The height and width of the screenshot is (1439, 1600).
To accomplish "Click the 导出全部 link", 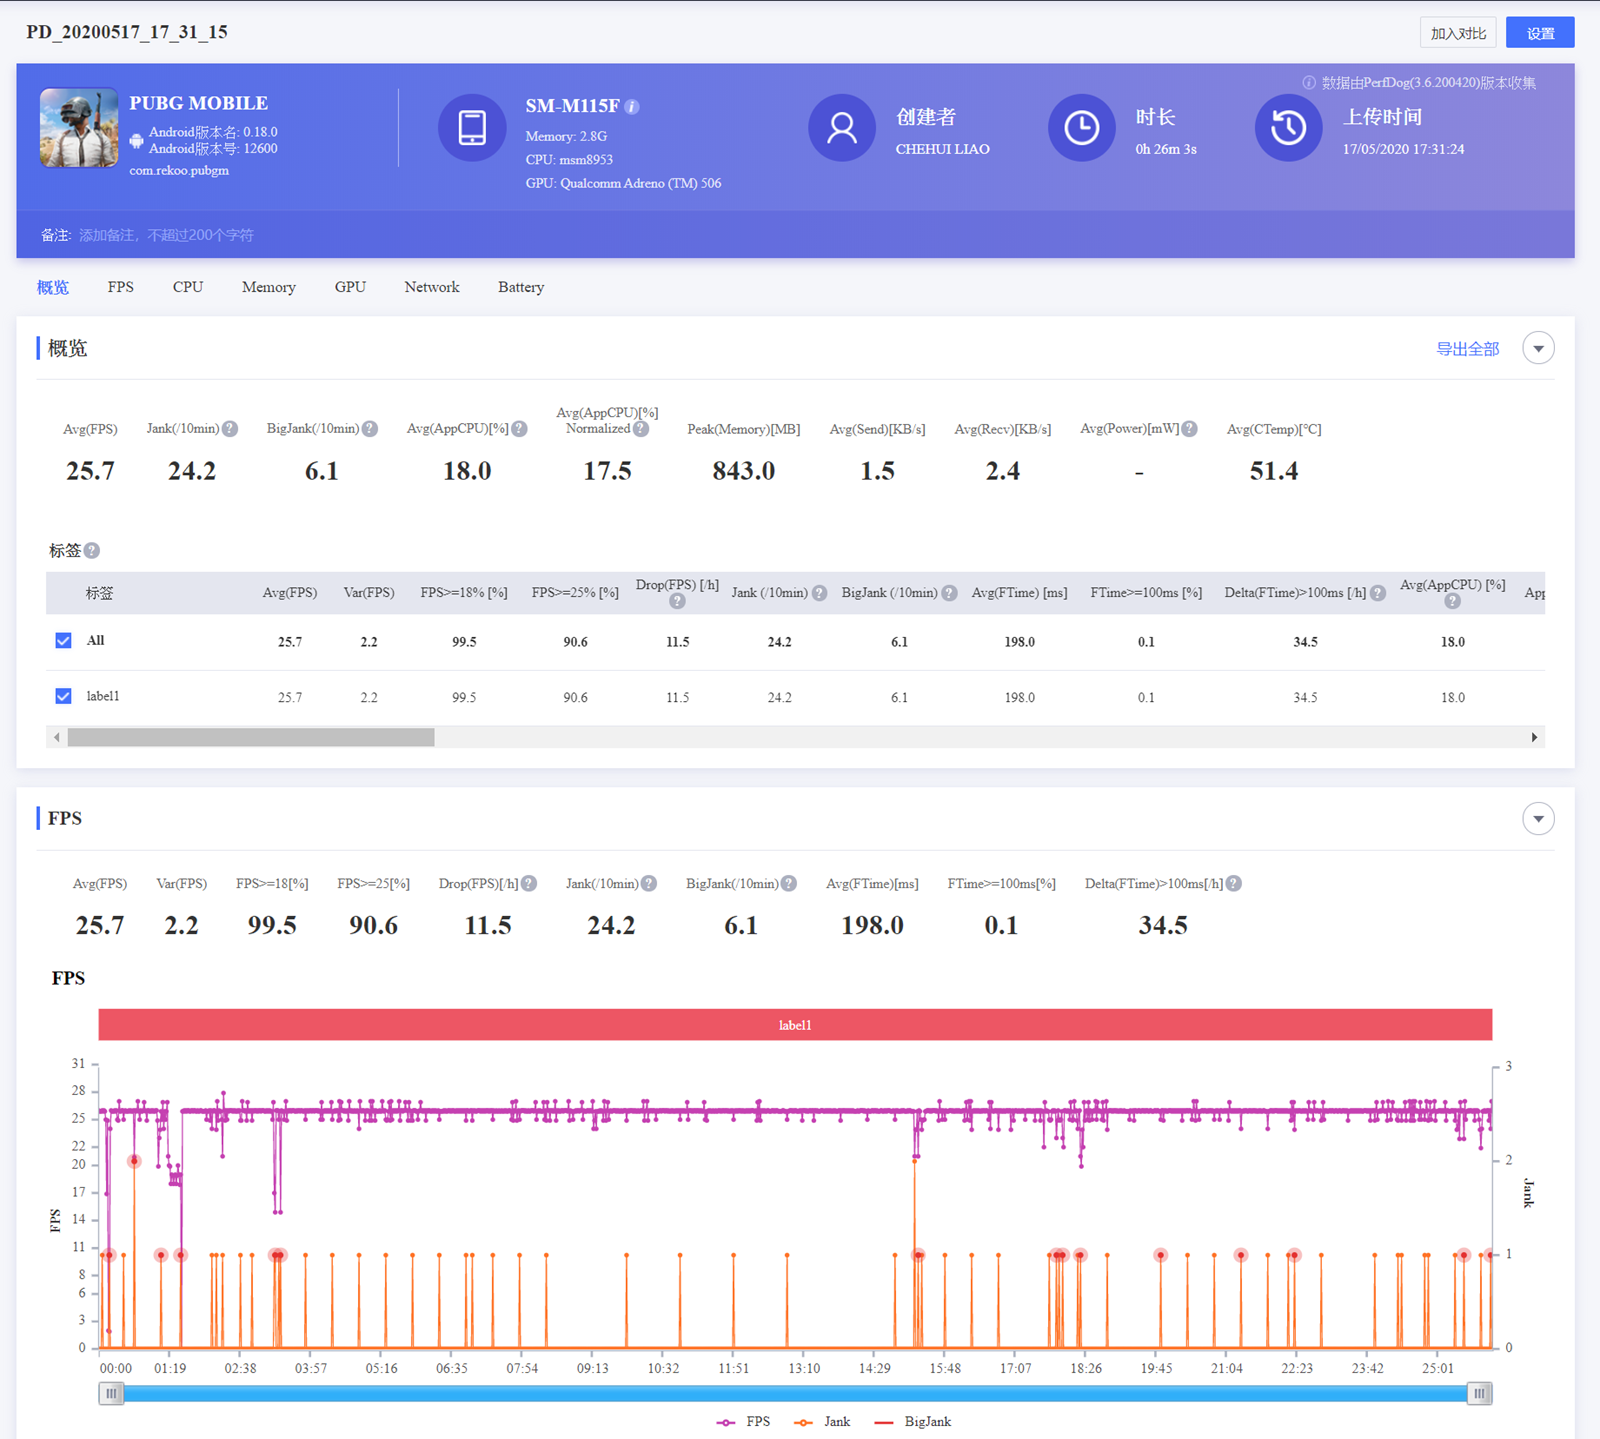I will (x=1467, y=349).
